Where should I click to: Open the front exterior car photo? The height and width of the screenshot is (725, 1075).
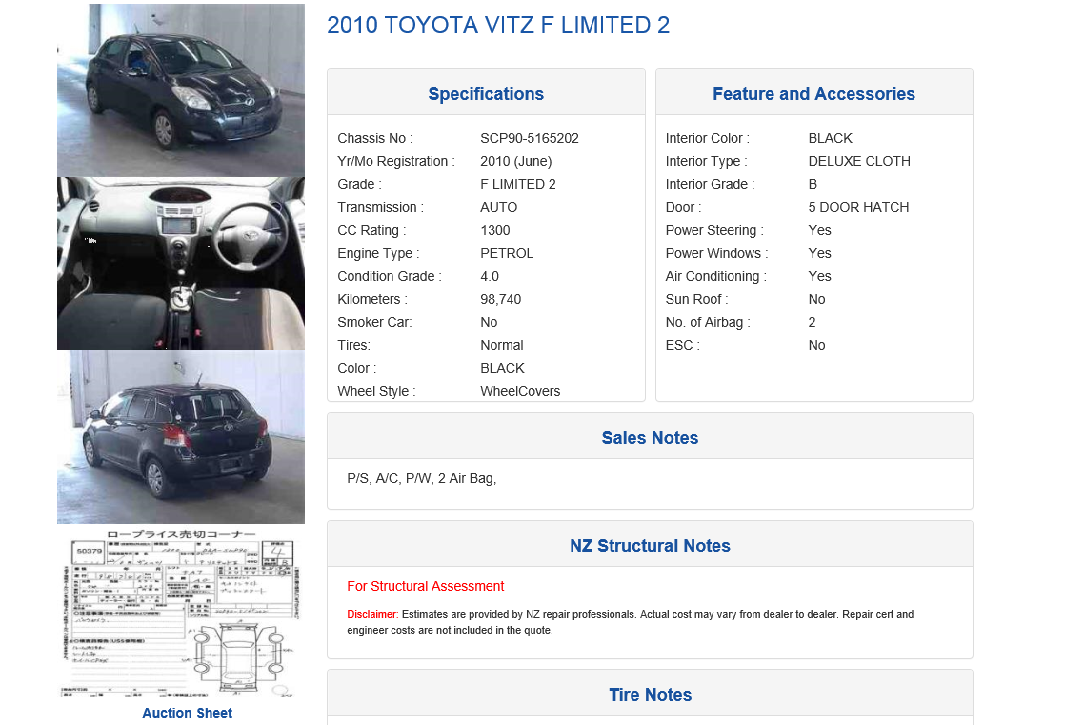point(181,90)
